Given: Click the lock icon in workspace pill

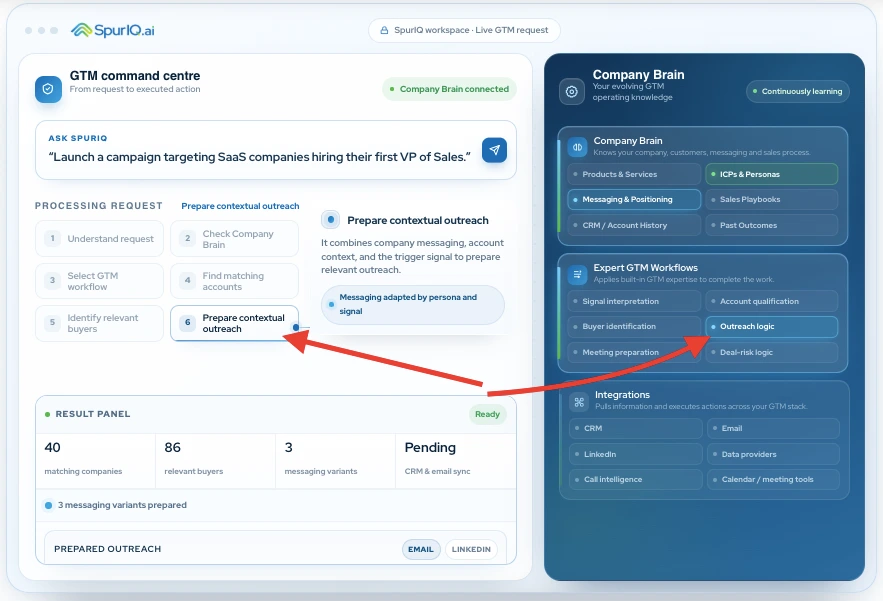Looking at the screenshot, I should [x=384, y=30].
